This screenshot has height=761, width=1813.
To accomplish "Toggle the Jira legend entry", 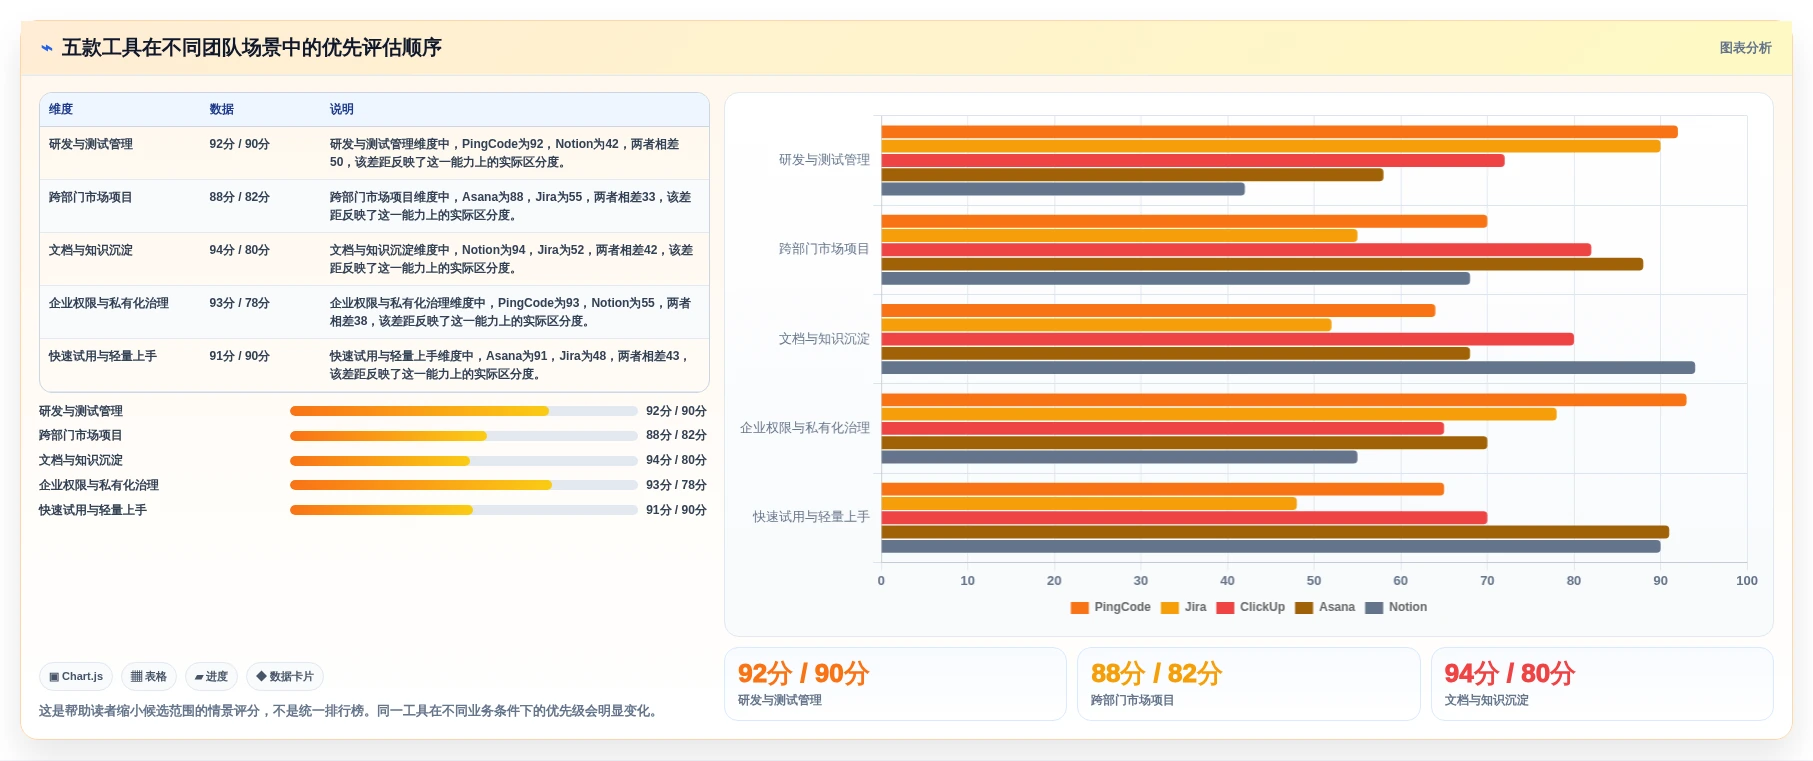I will (x=1183, y=607).
